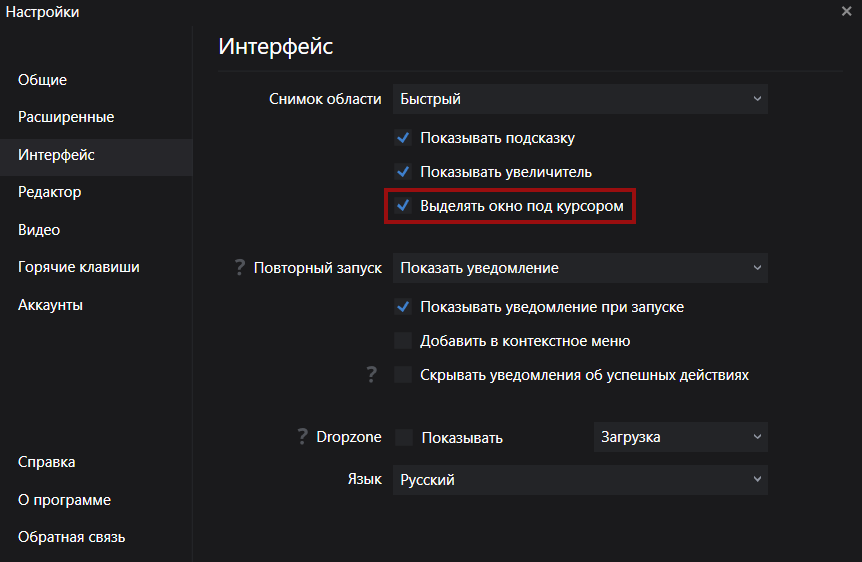Image resolution: width=862 pixels, height=562 pixels.
Task: Toggle Показывать уведомление при запуске checkbox
Action: coord(403,307)
